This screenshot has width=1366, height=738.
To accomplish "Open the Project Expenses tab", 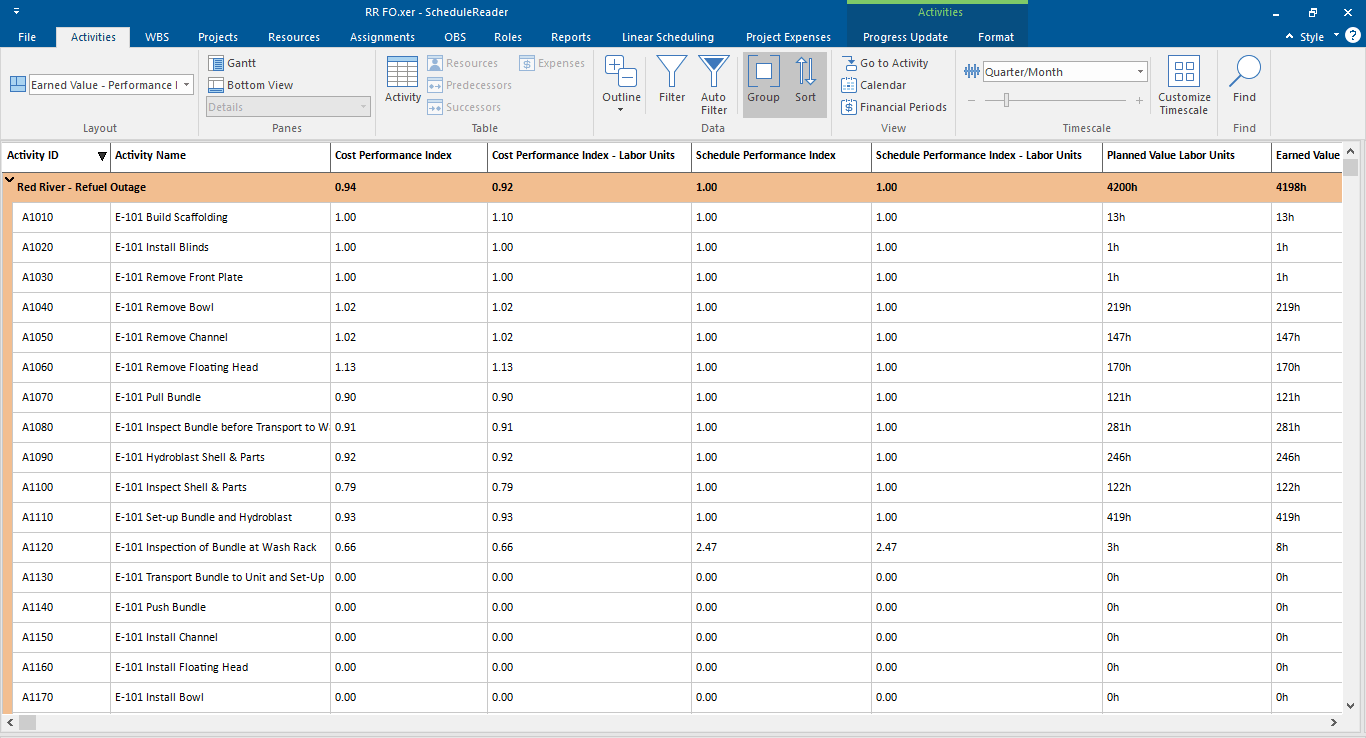I will tap(788, 37).
